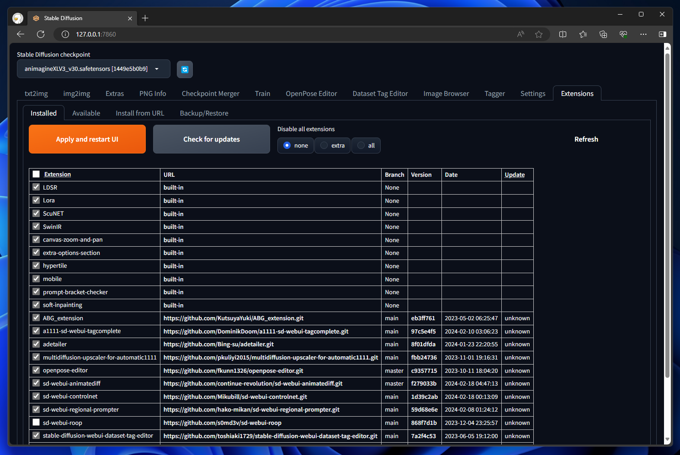Click Apply and restart UI button
680x455 pixels.
click(x=87, y=139)
